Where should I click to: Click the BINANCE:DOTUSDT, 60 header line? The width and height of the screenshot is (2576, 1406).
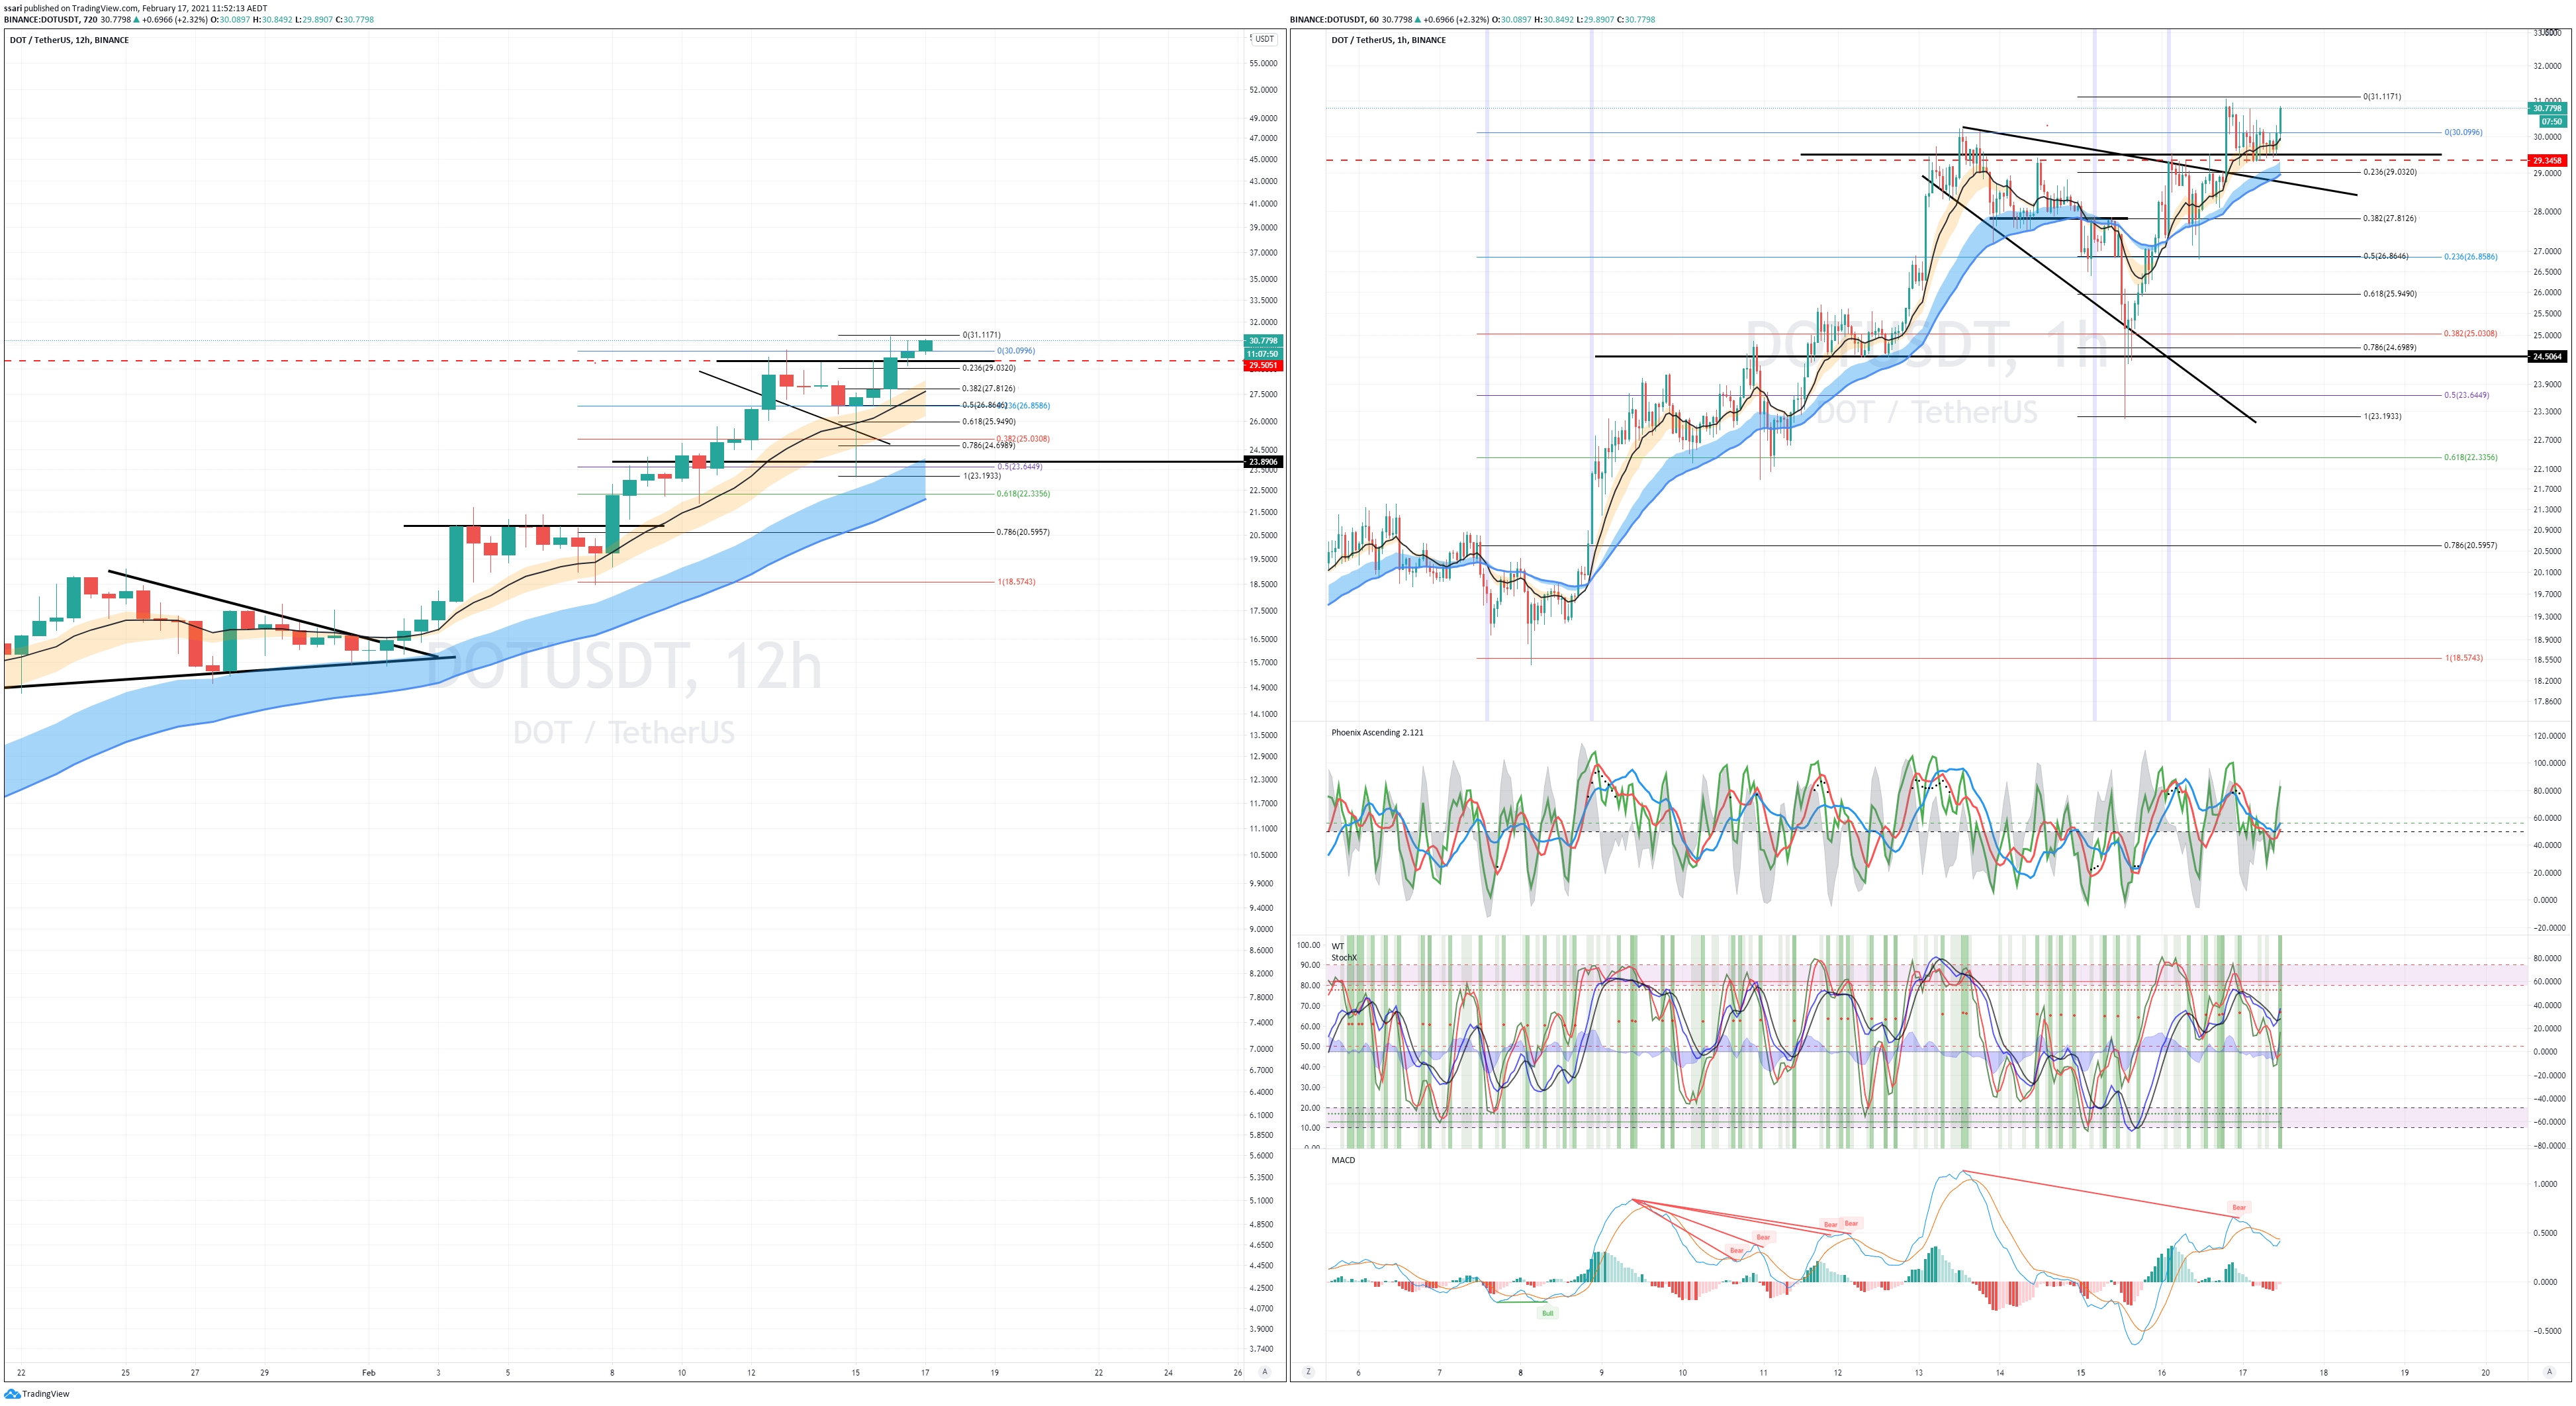[1472, 19]
